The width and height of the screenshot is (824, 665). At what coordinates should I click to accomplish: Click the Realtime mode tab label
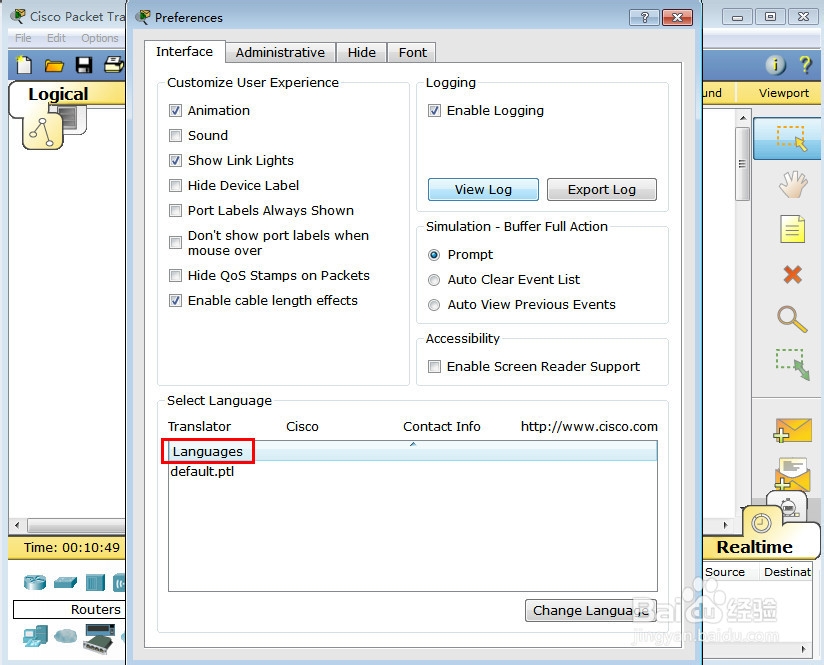[x=755, y=547]
